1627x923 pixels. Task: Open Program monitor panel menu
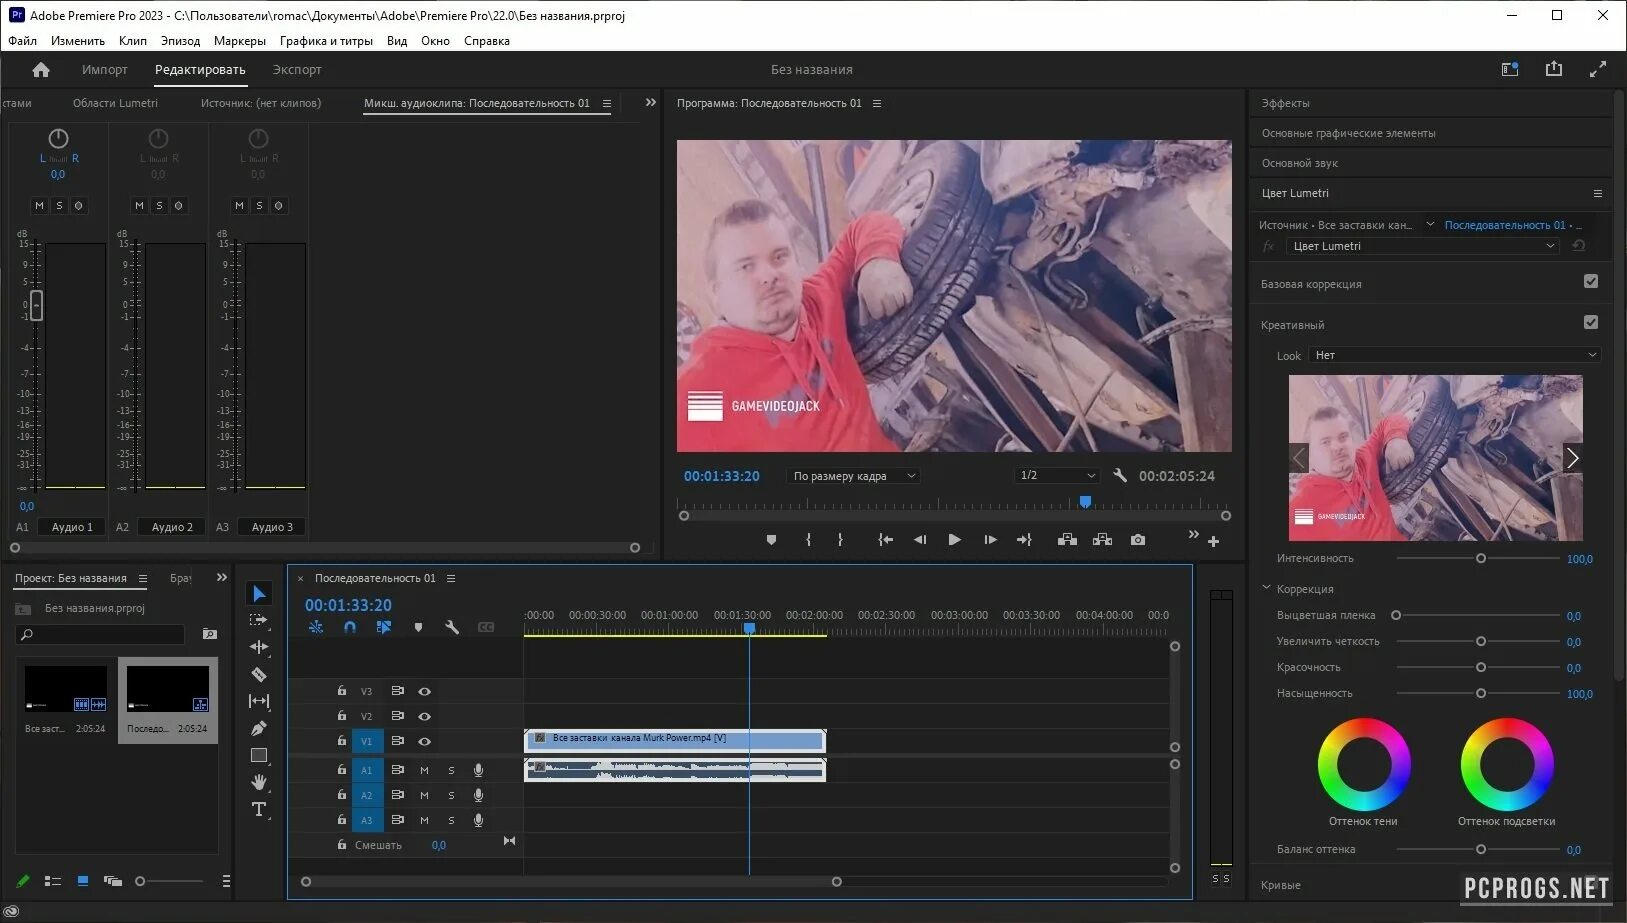[877, 104]
